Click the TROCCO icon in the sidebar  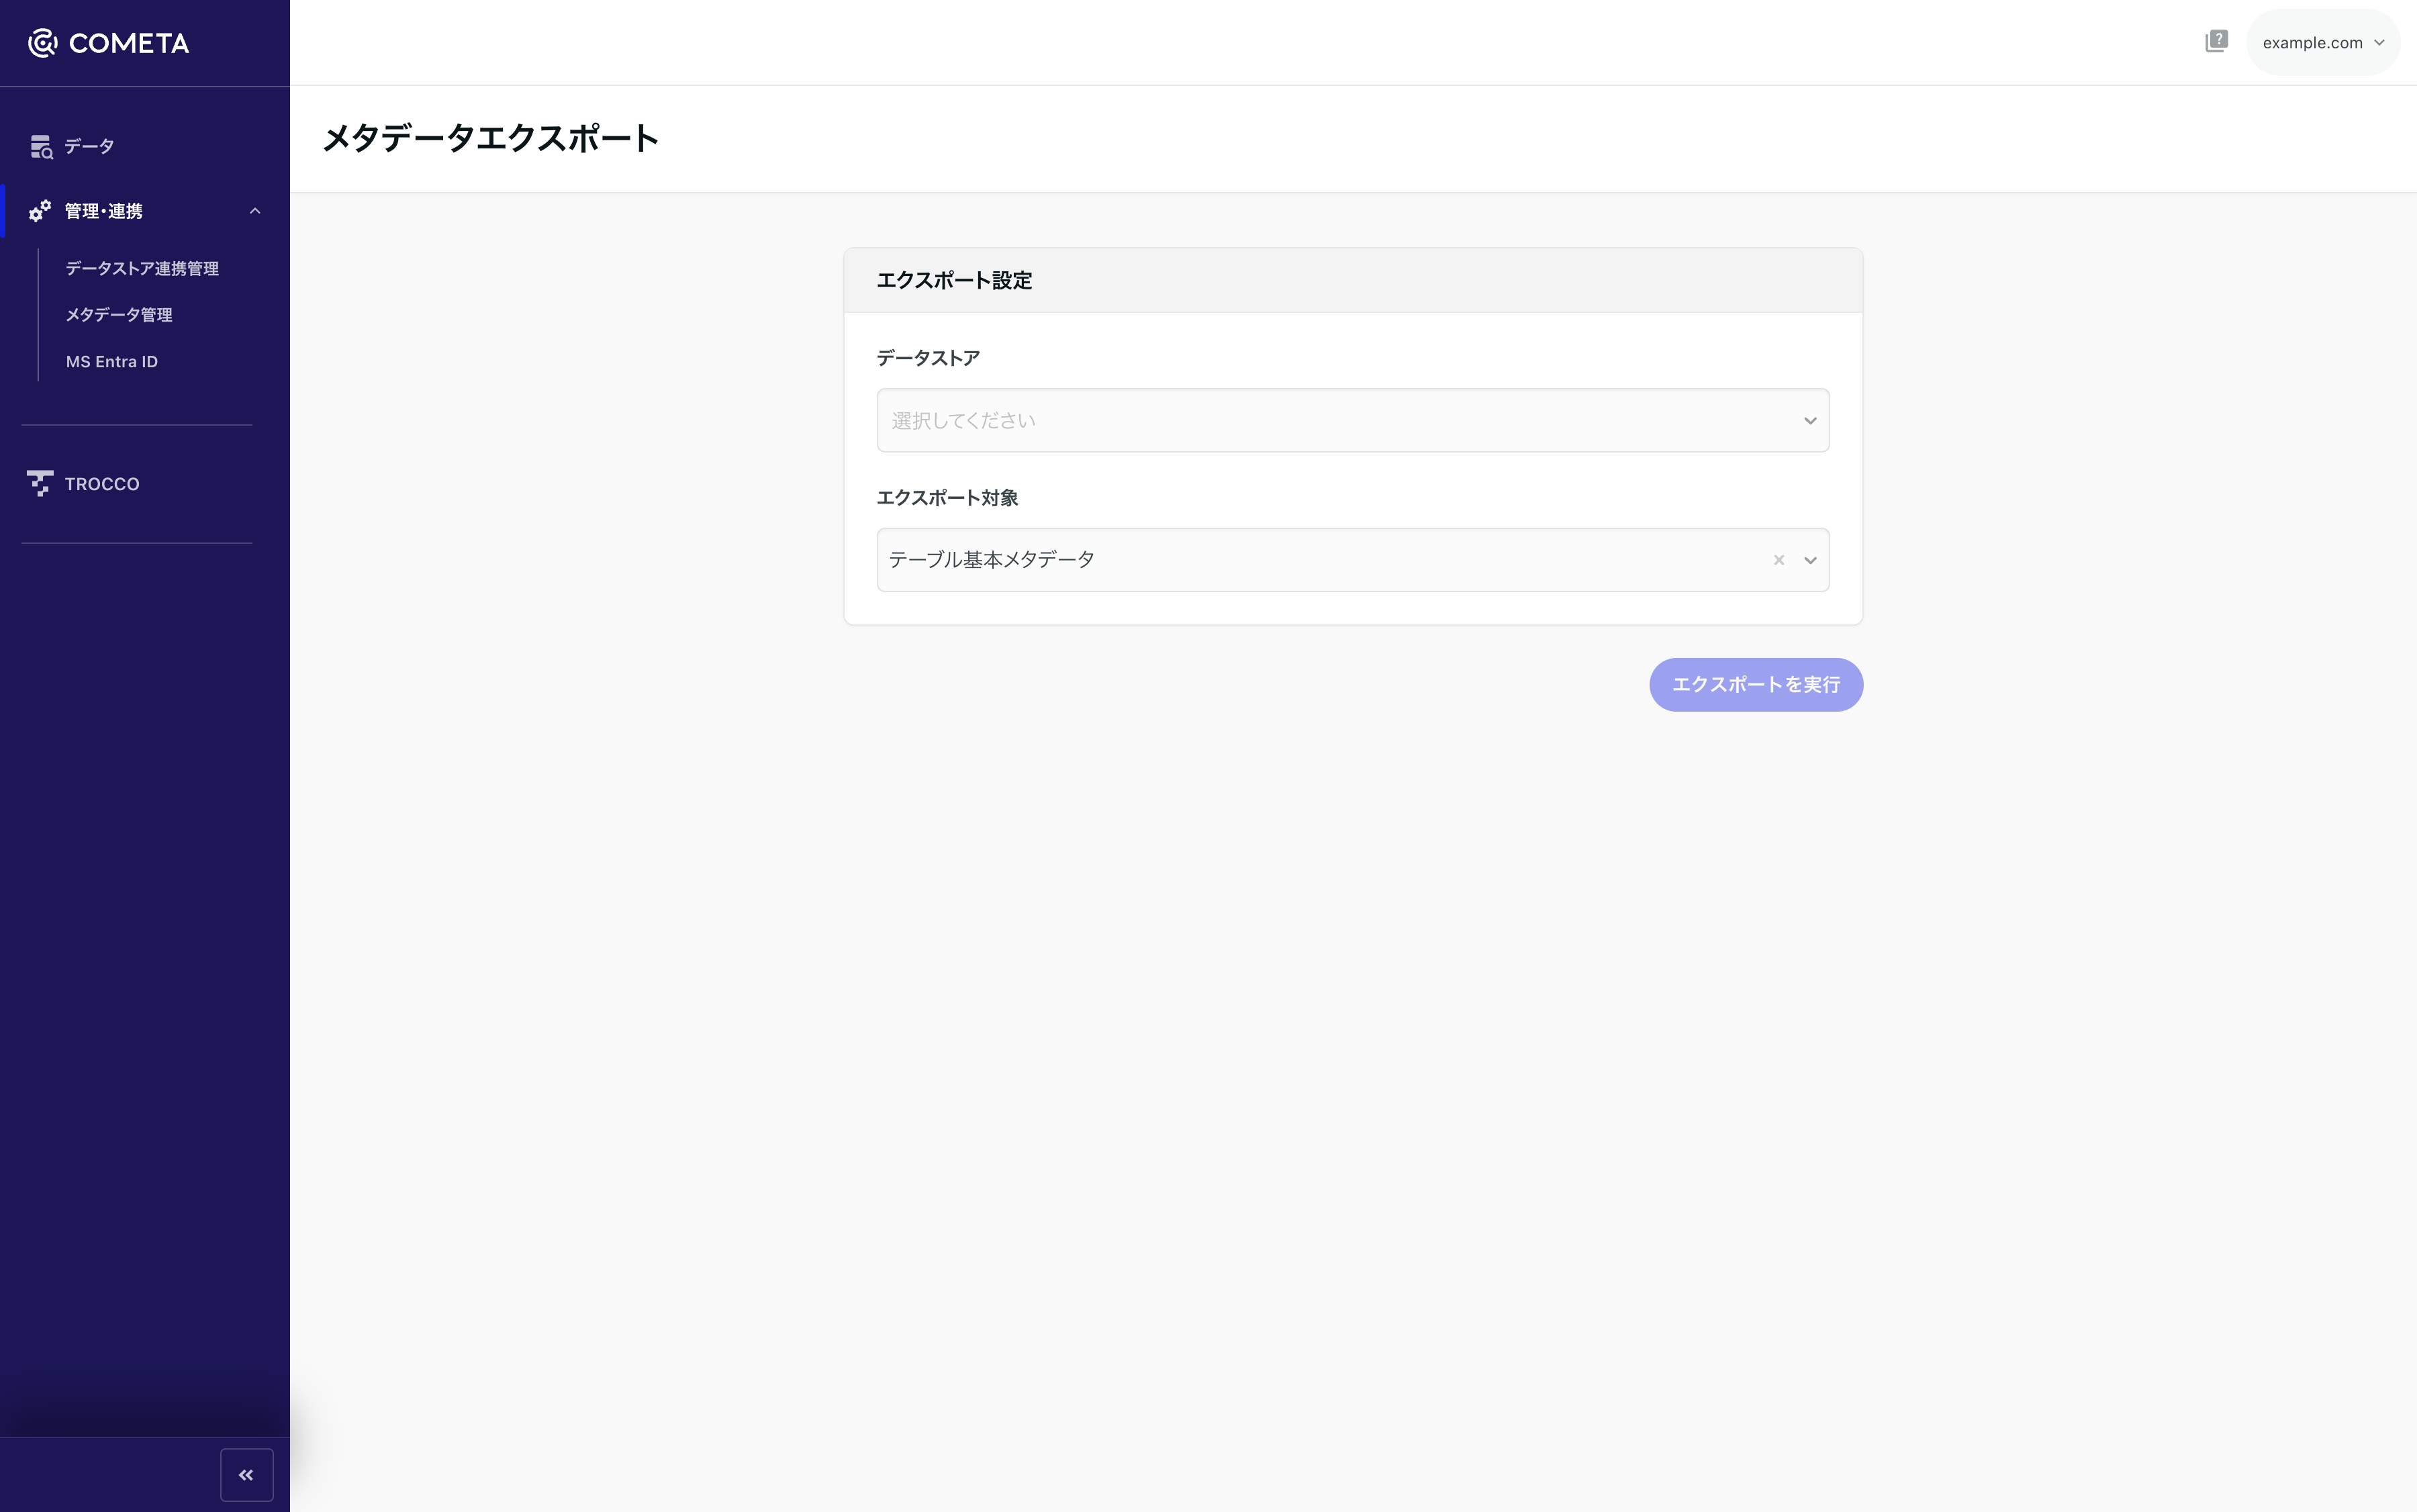(x=40, y=484)
